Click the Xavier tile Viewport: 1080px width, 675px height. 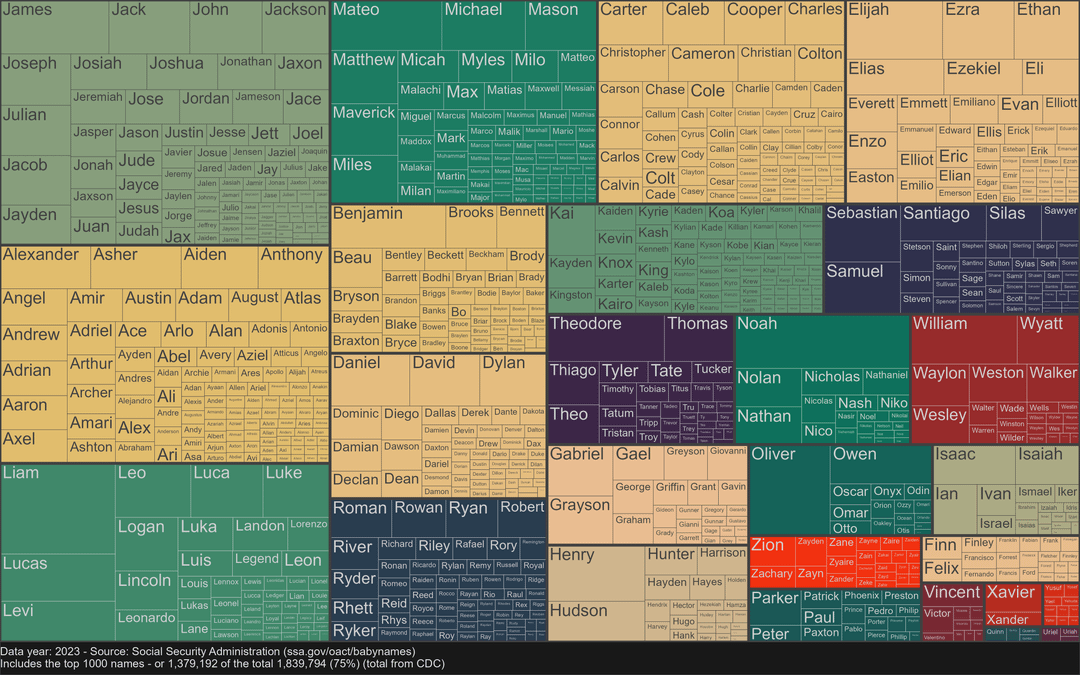tap(1012, 598)
